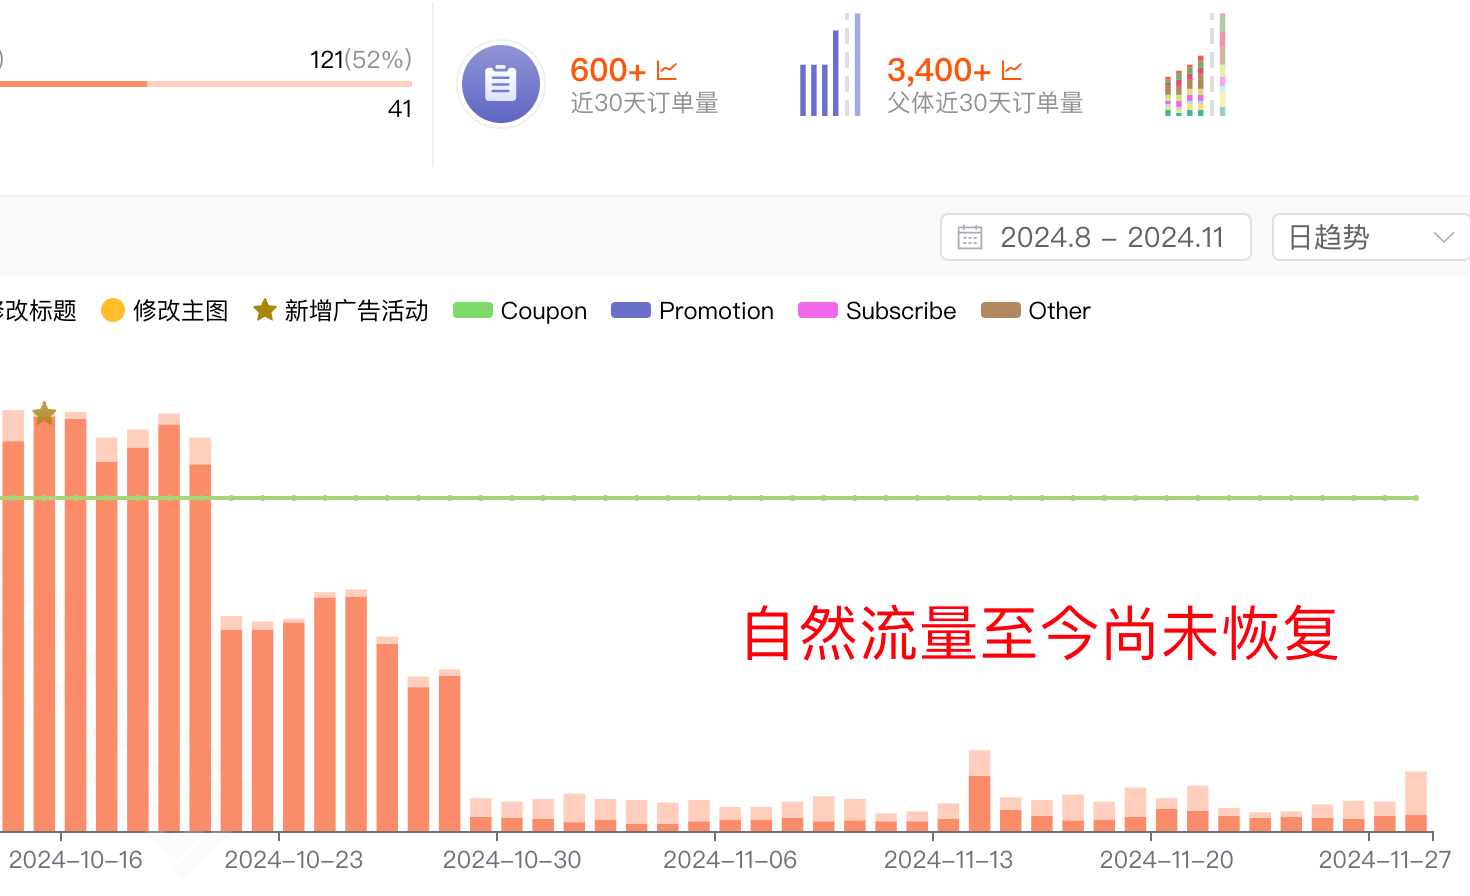The width and height of the screenshot is (1470, 896).
Task: Toggle the Subscribe legend entry
Action: coord(877,311)
